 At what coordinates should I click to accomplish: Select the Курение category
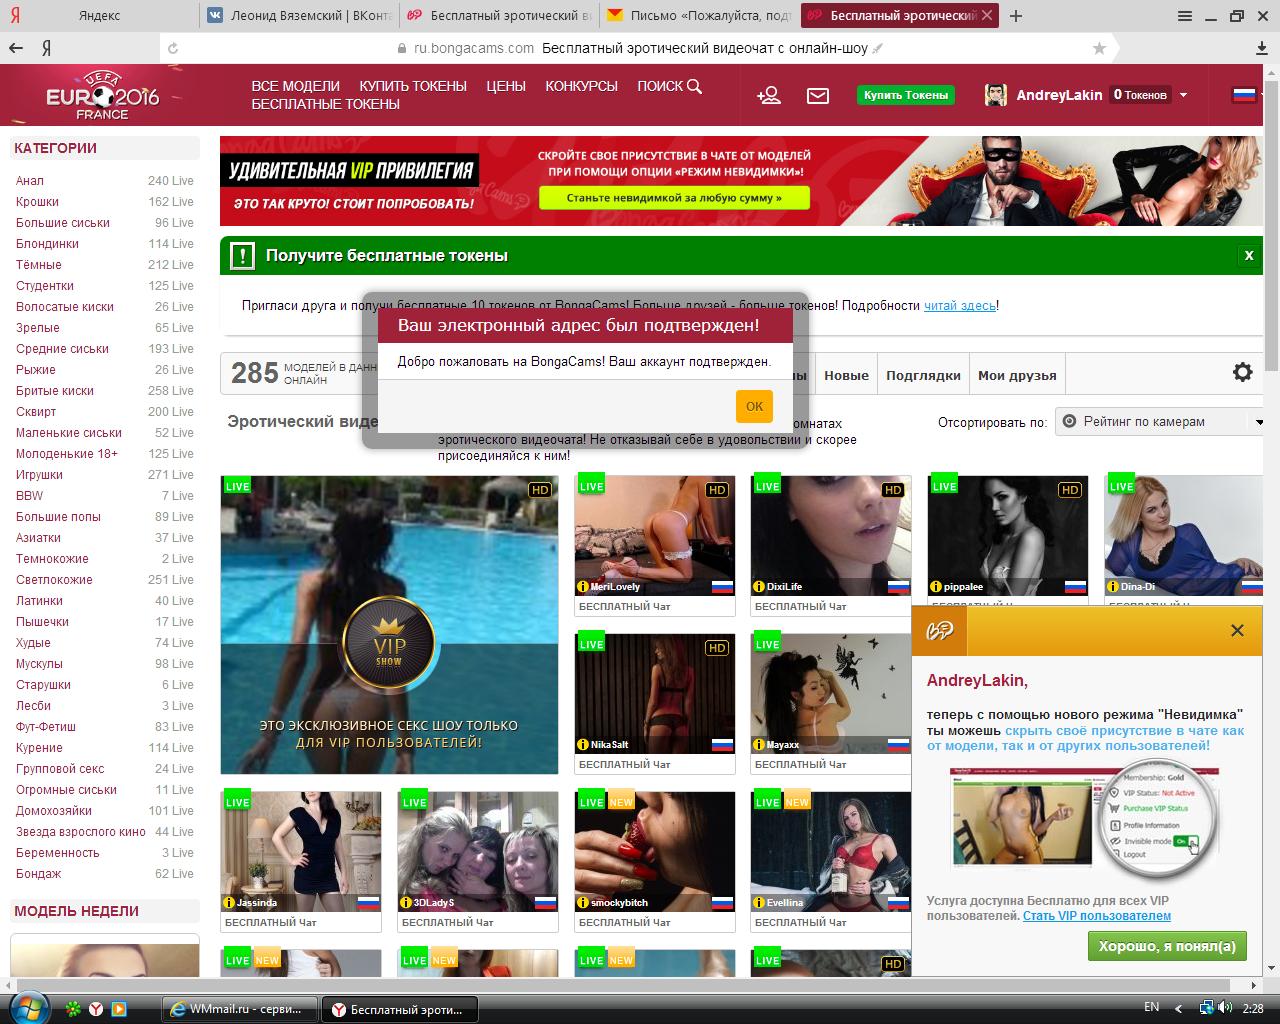tap(39, 748)
